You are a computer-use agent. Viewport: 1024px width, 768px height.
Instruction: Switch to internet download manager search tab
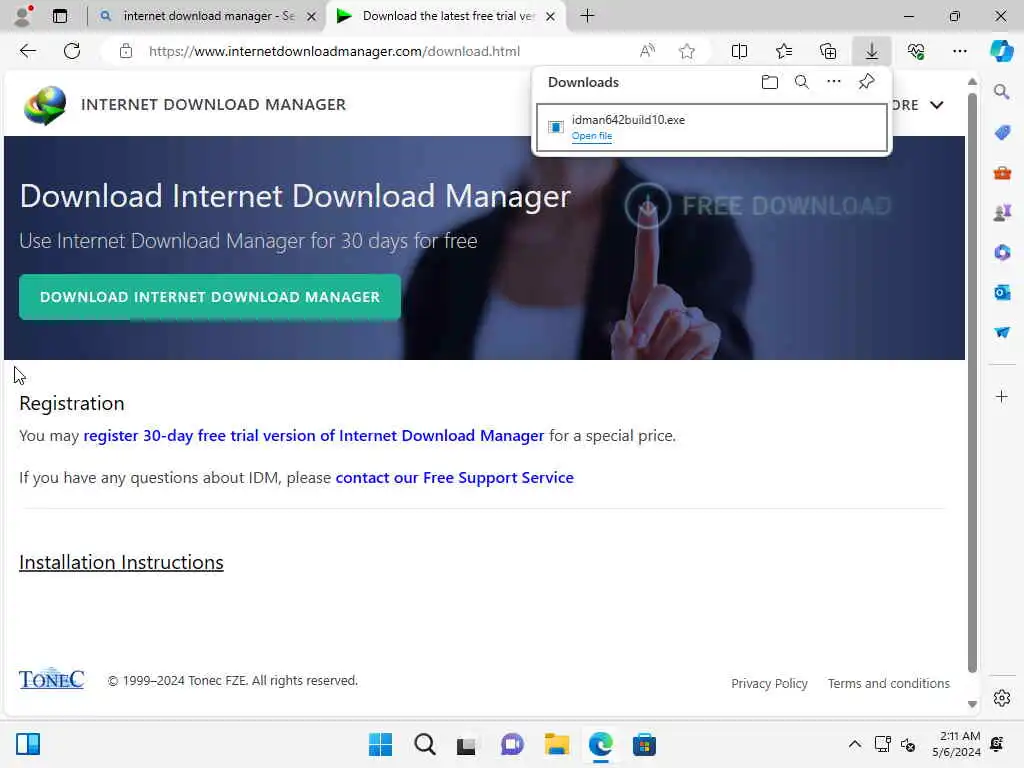tap(208, 16)
